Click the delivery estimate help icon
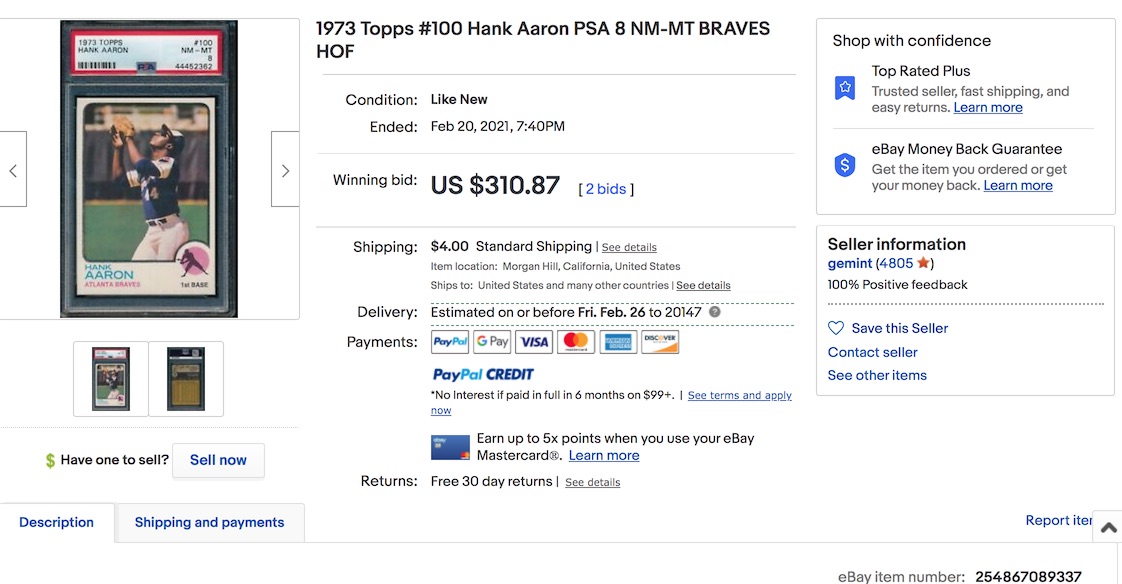 click(x=715, y=312)
